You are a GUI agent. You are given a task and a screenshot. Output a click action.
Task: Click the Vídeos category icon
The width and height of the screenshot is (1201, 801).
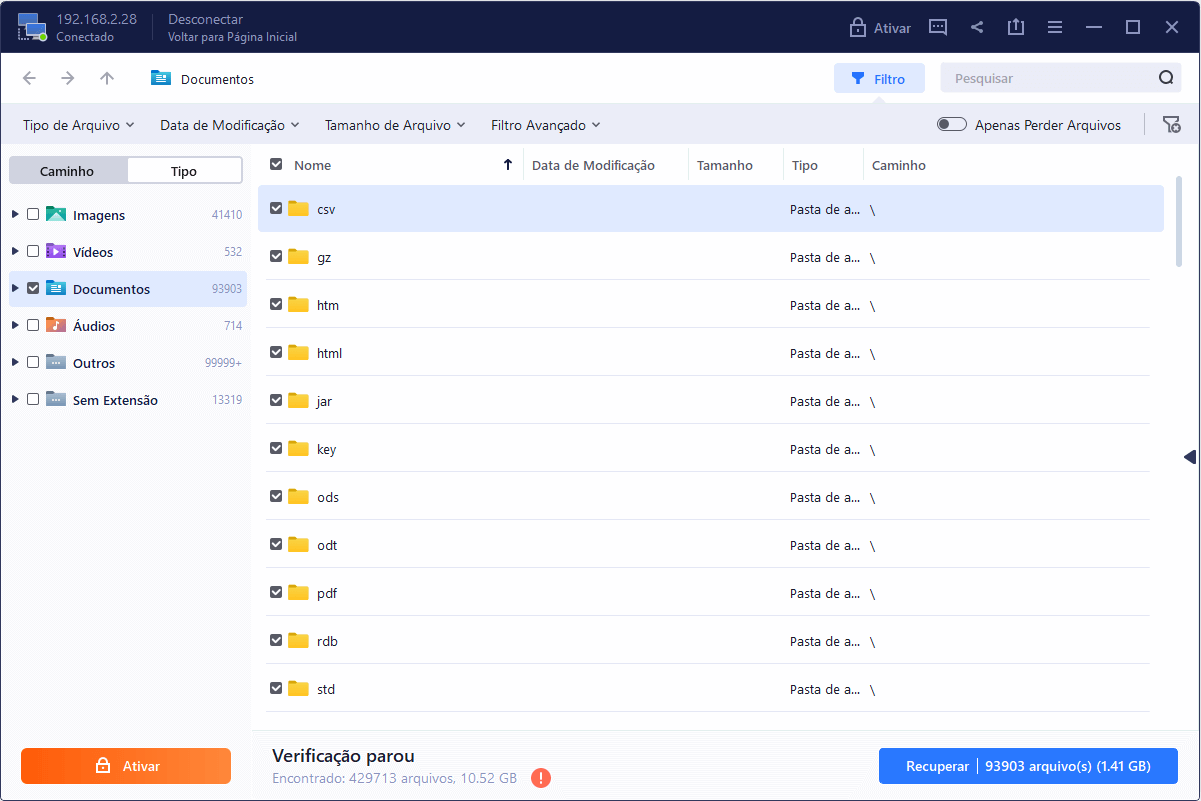(56, 251)
